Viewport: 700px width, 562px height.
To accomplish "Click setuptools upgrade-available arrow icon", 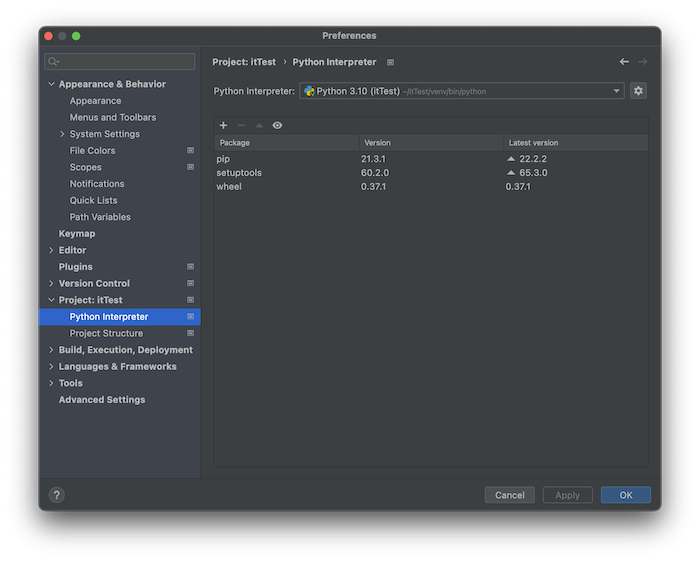I will 511,173.
